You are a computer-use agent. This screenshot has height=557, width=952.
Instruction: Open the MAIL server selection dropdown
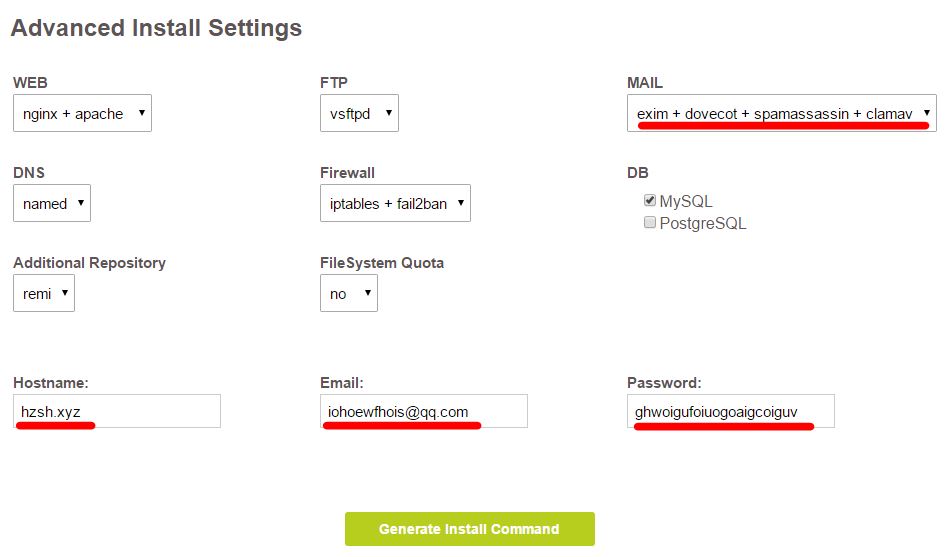(x=781, y=114)
